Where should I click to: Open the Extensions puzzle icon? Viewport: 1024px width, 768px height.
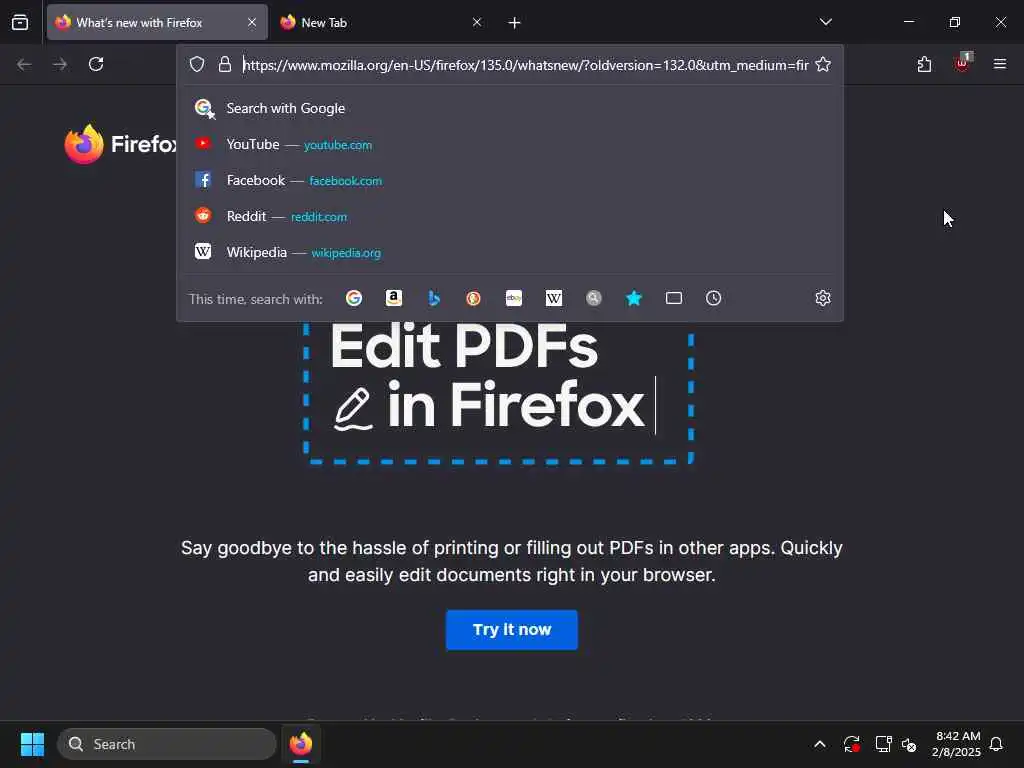(924, 64)
